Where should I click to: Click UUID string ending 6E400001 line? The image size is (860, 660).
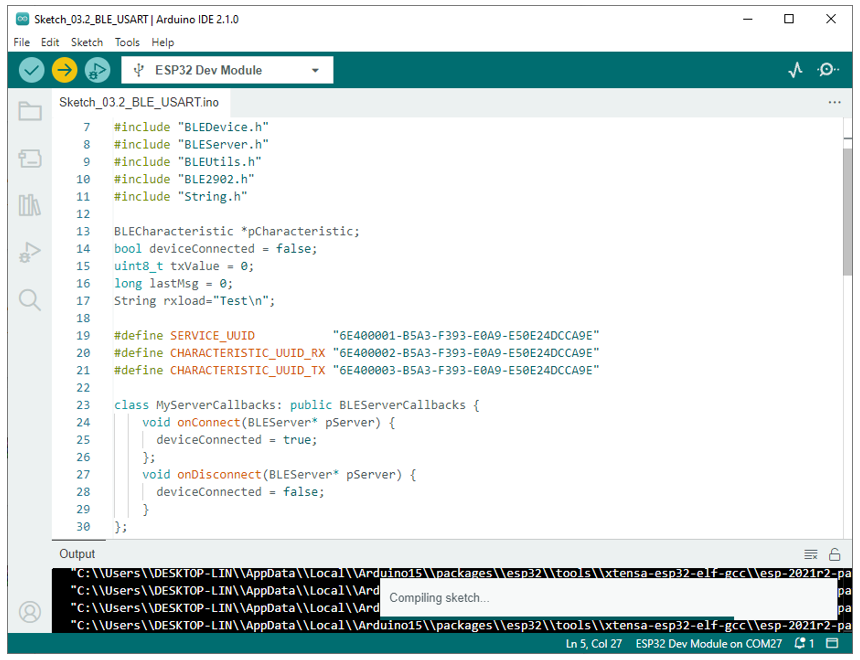[466, 336]
